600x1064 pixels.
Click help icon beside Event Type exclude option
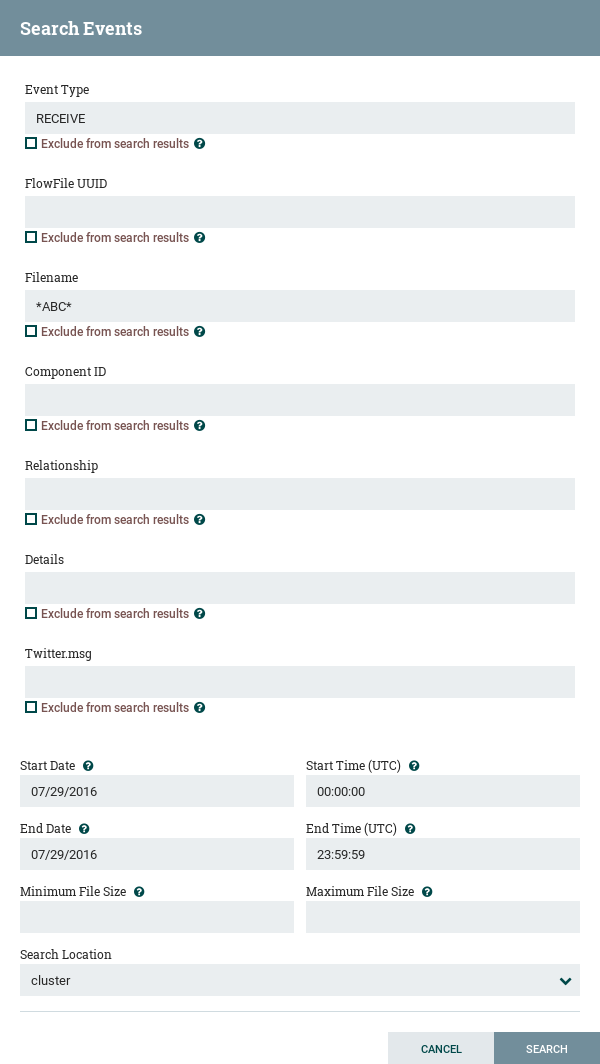click(200, 144)
